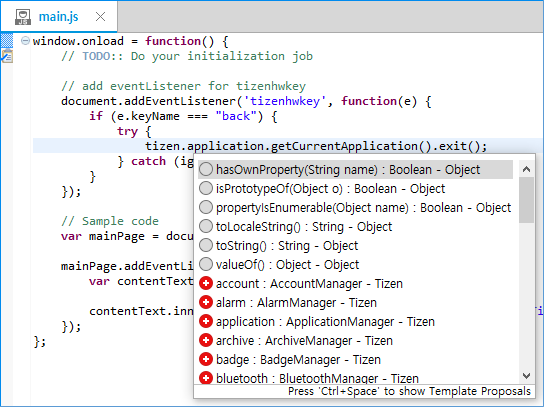Viewport: 544px width, 407px height.
Task: Click the proposal list scroll down arrow
Action: click(526, 376)
